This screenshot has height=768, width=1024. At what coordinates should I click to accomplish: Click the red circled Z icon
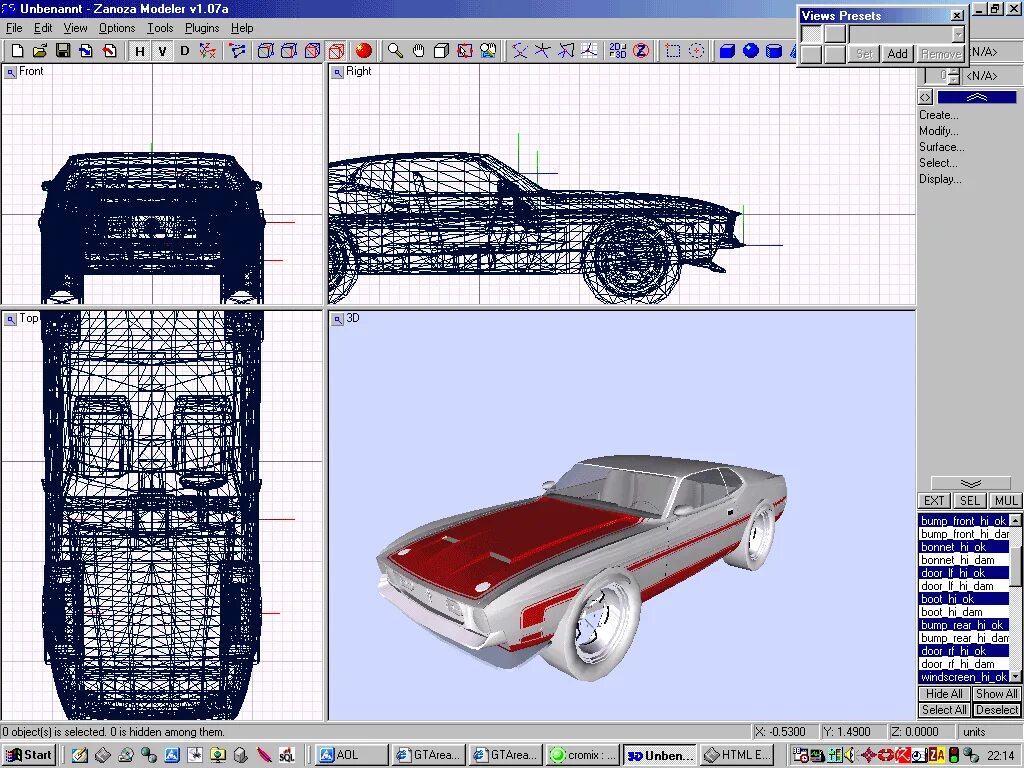tap(641, 51)
